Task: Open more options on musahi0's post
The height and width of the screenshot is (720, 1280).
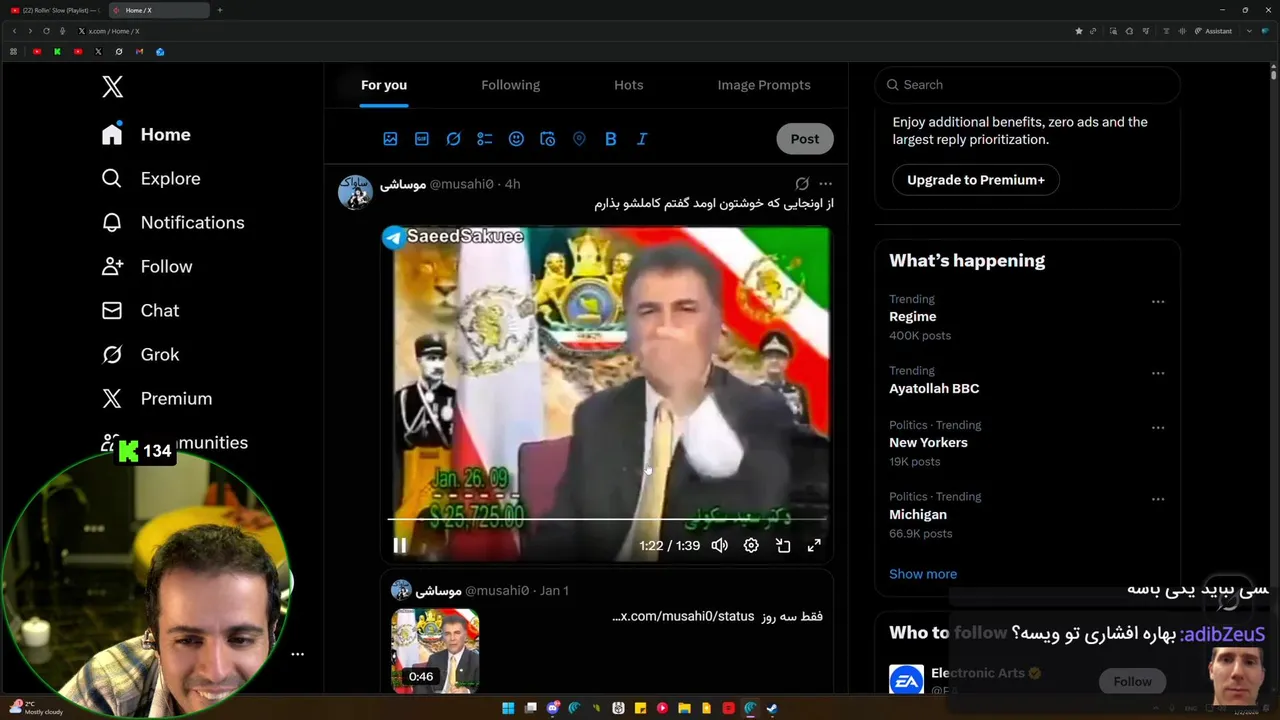Action: click(825, 184)
